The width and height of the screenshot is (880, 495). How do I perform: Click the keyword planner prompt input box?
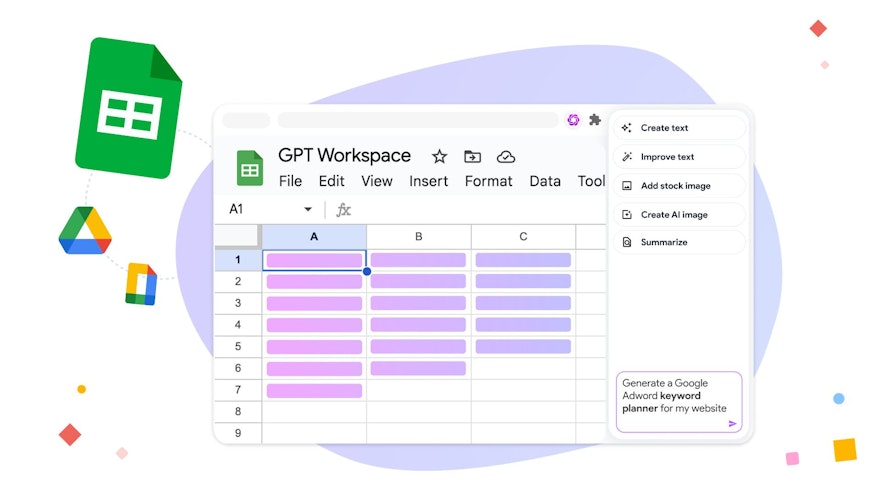(679, 402)
